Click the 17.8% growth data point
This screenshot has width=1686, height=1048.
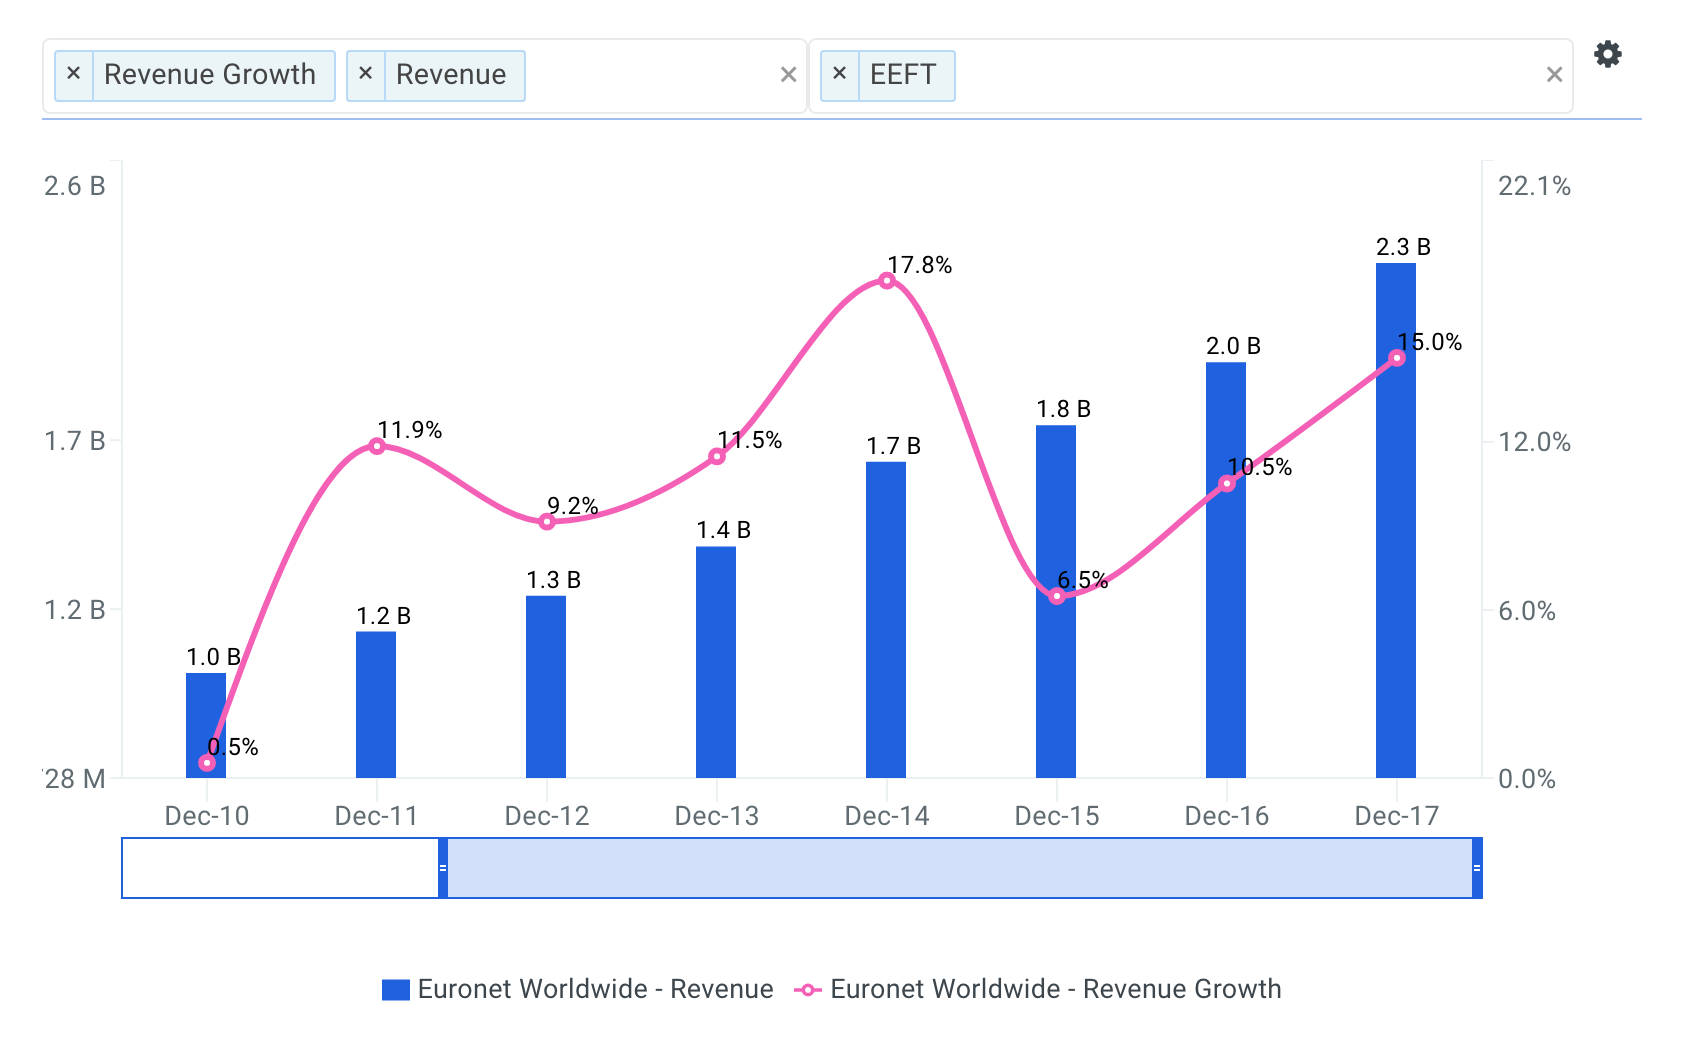pos(887,281)
